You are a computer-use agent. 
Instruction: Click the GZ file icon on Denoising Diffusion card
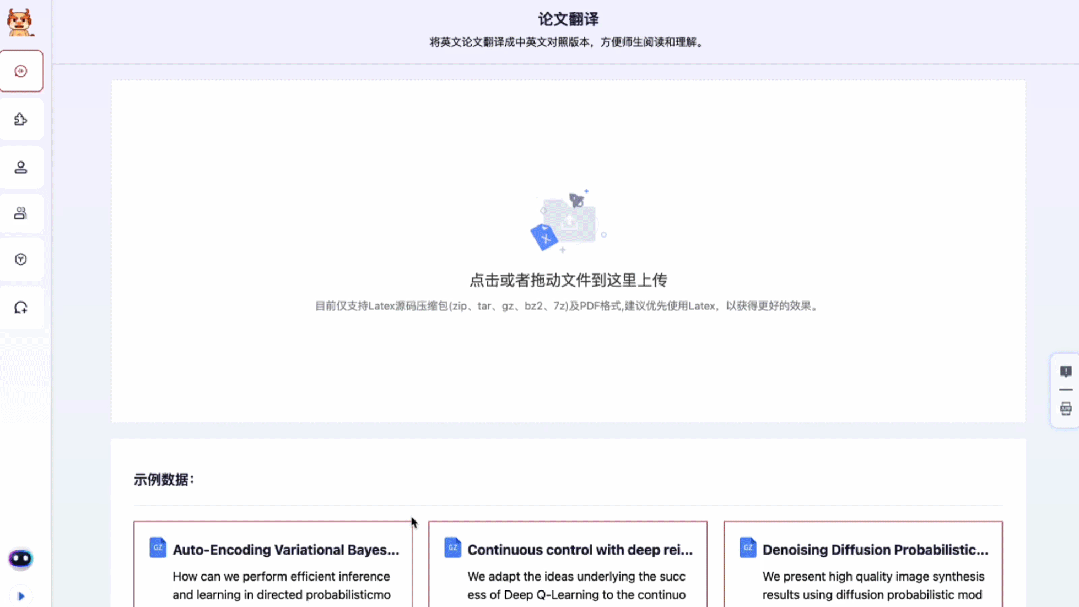(748, 548)
